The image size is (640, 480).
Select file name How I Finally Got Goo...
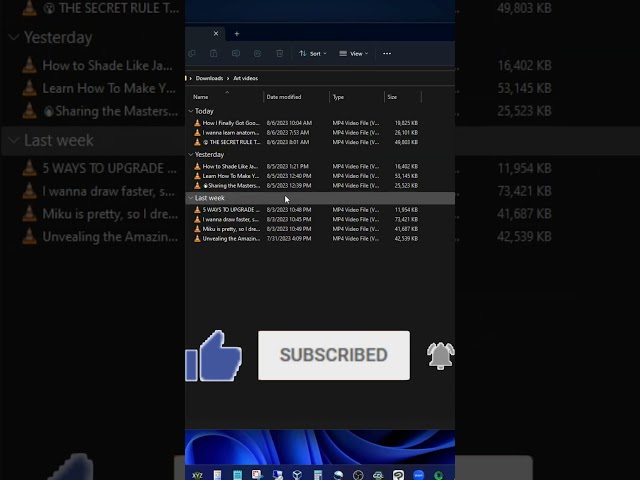coord(231,123)
